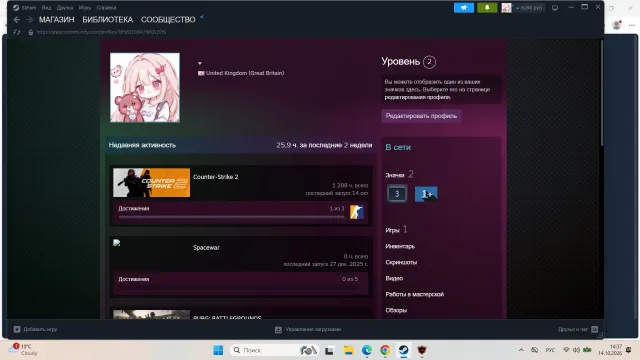This screenshot has height=360, width=640.
Task: Expand the persona name dropdown arrow
Action: point(200,63)
